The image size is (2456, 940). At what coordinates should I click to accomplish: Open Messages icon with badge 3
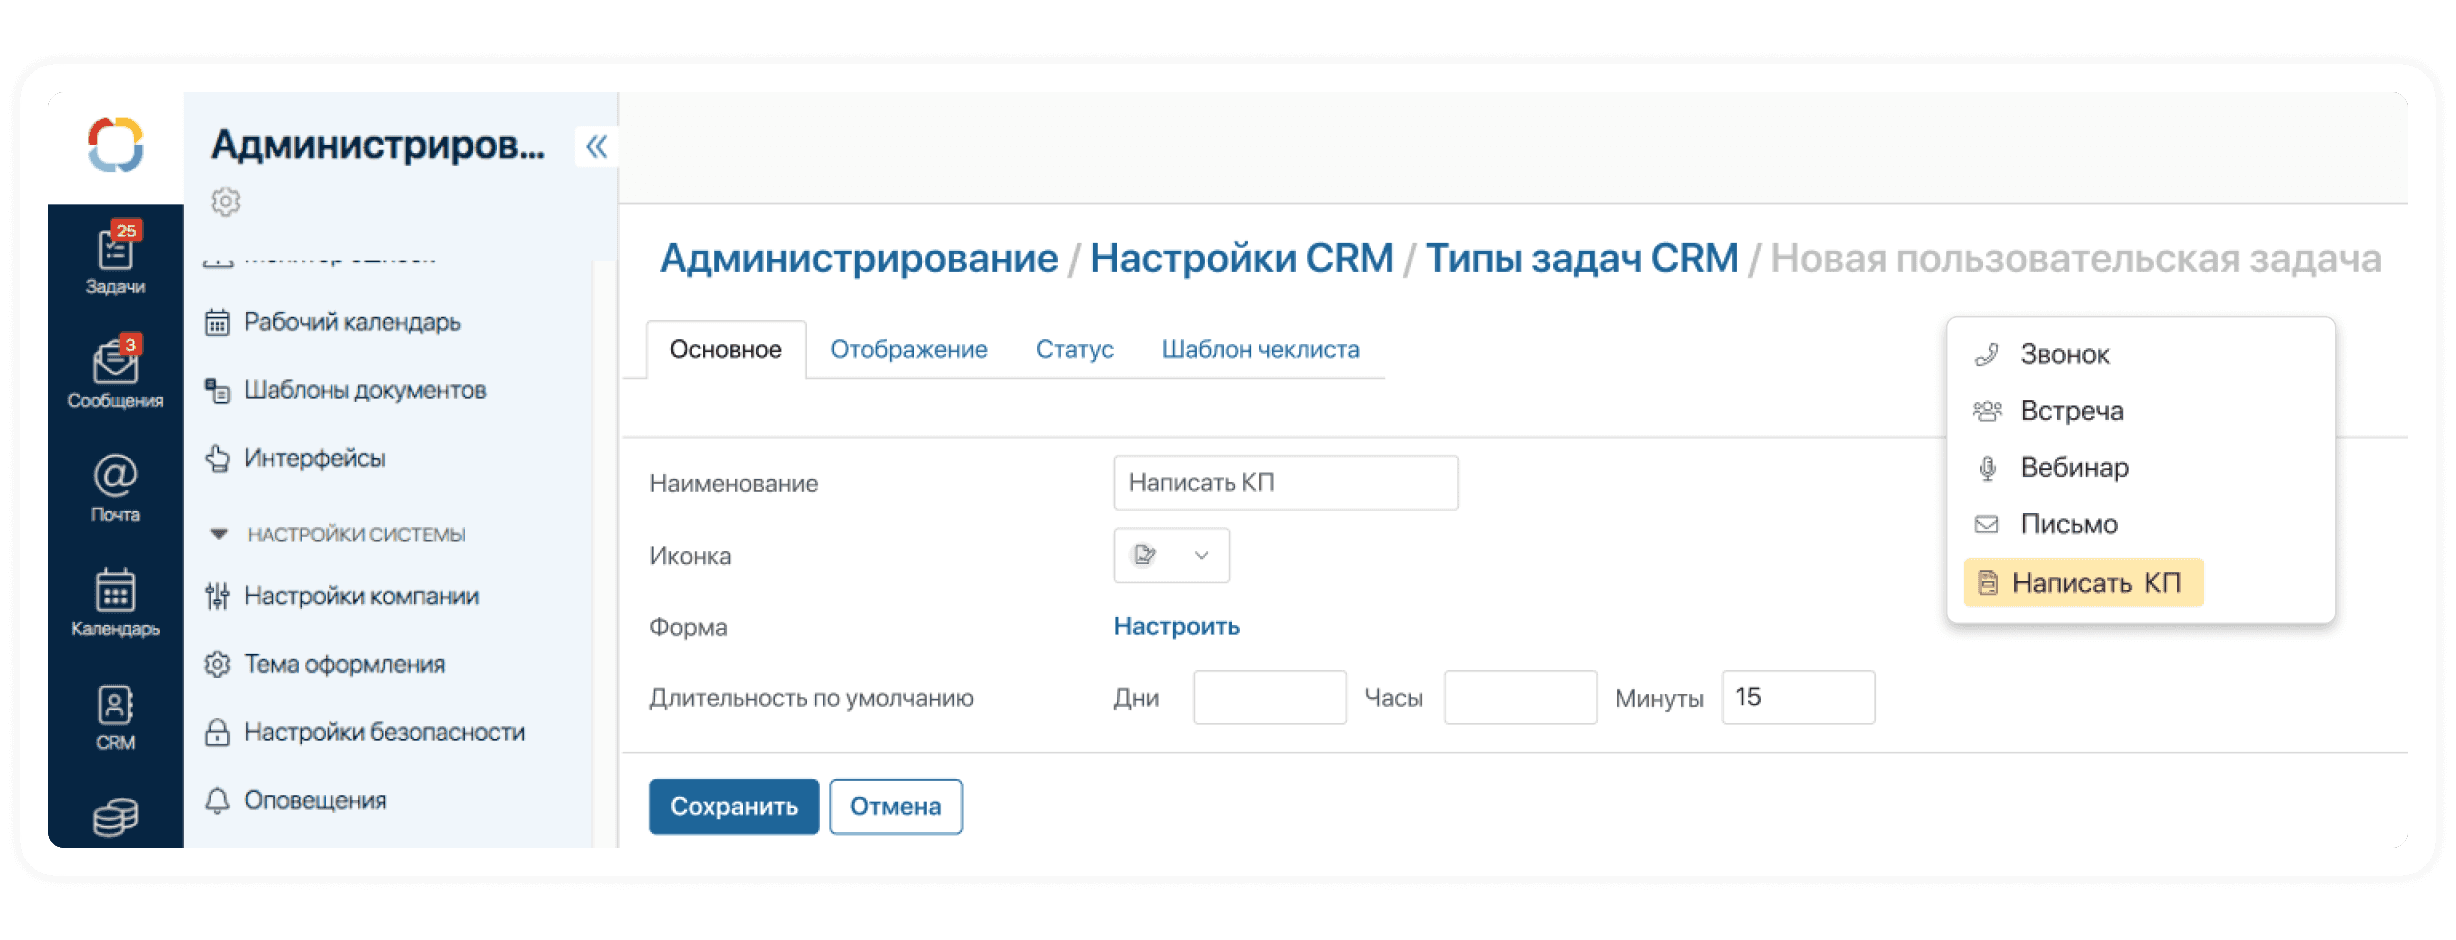(115, 372)
